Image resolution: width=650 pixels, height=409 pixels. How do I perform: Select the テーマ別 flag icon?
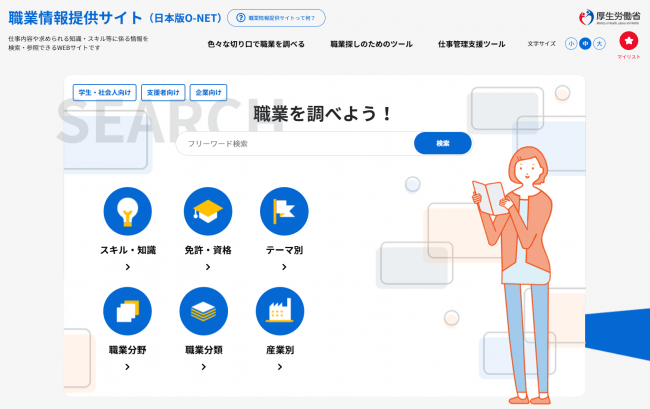pos(284,211)
